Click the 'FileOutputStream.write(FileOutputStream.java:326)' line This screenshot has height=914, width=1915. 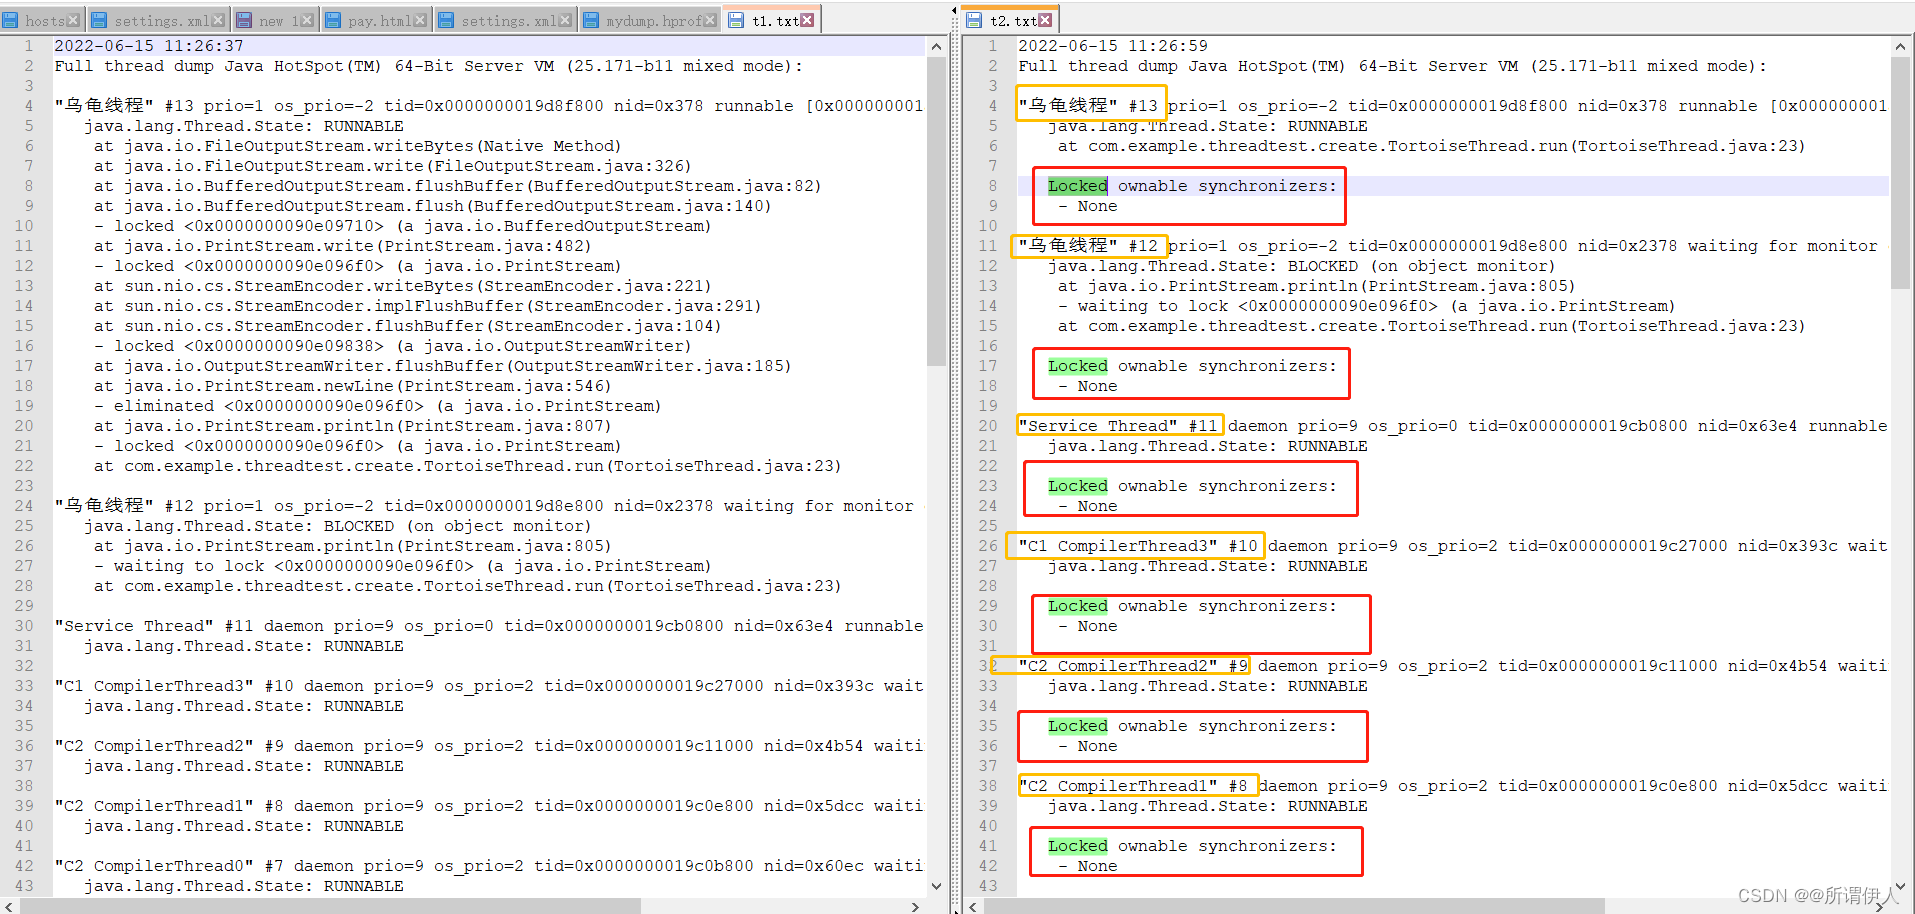[x=393, y=166]
